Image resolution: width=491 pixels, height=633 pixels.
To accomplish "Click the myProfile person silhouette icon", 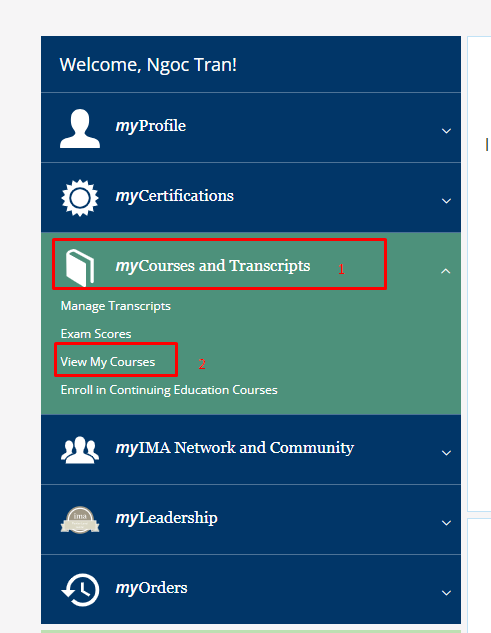I will (80, 128).
